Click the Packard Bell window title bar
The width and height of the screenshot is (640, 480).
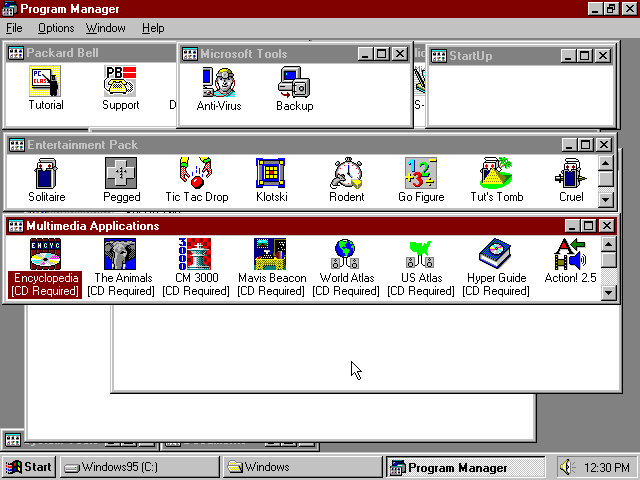(x=92, y=53)
